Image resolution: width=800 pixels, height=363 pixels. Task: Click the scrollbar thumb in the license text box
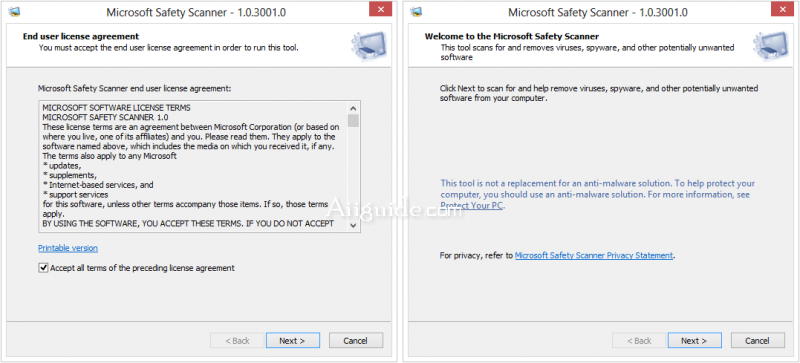point(353,120)
